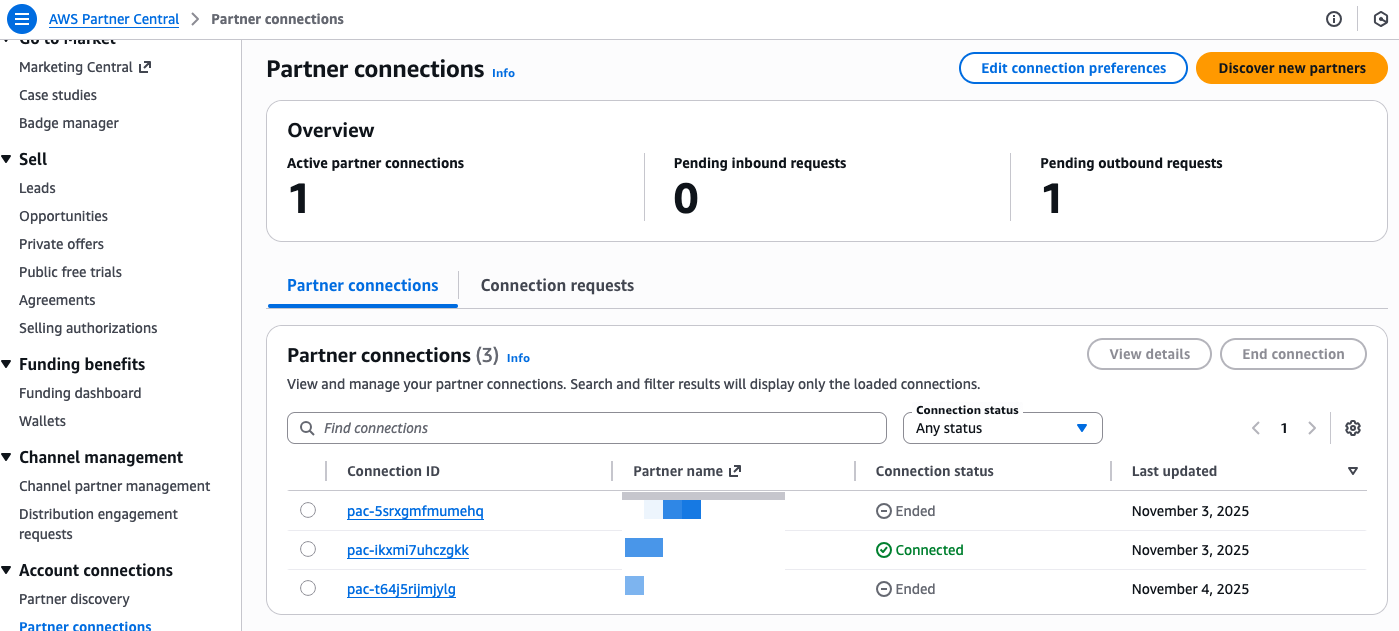Click the Marketing Central external link icon

click(145, 67)
